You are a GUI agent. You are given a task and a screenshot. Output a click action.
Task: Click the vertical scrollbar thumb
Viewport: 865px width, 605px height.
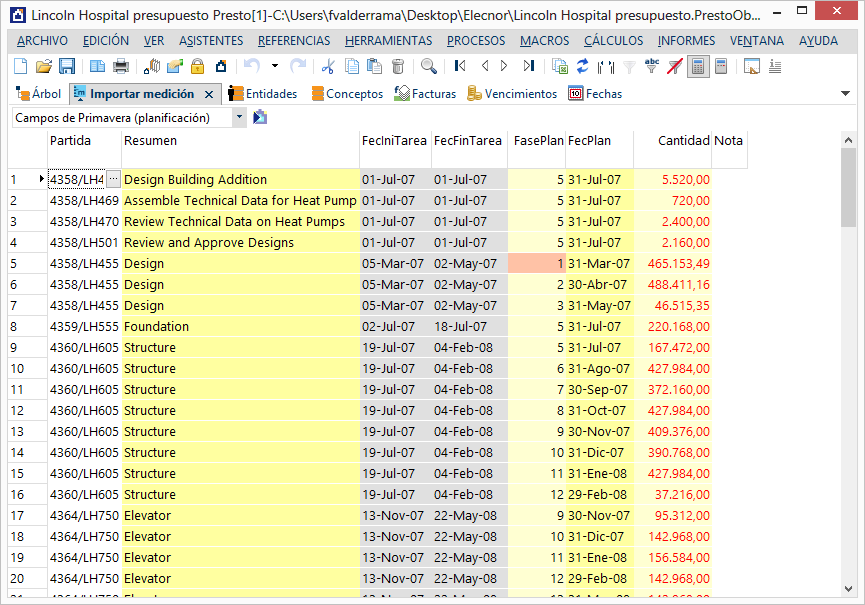point(848,188)
